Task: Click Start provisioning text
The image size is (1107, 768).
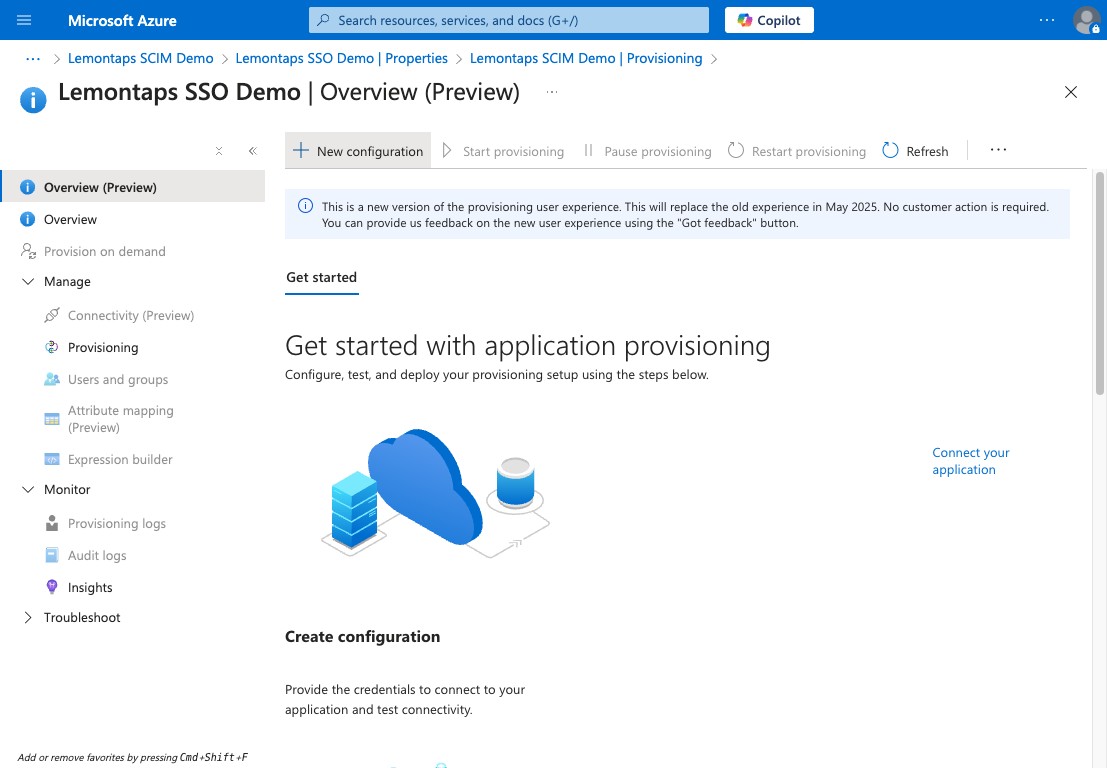Action: 513,152
